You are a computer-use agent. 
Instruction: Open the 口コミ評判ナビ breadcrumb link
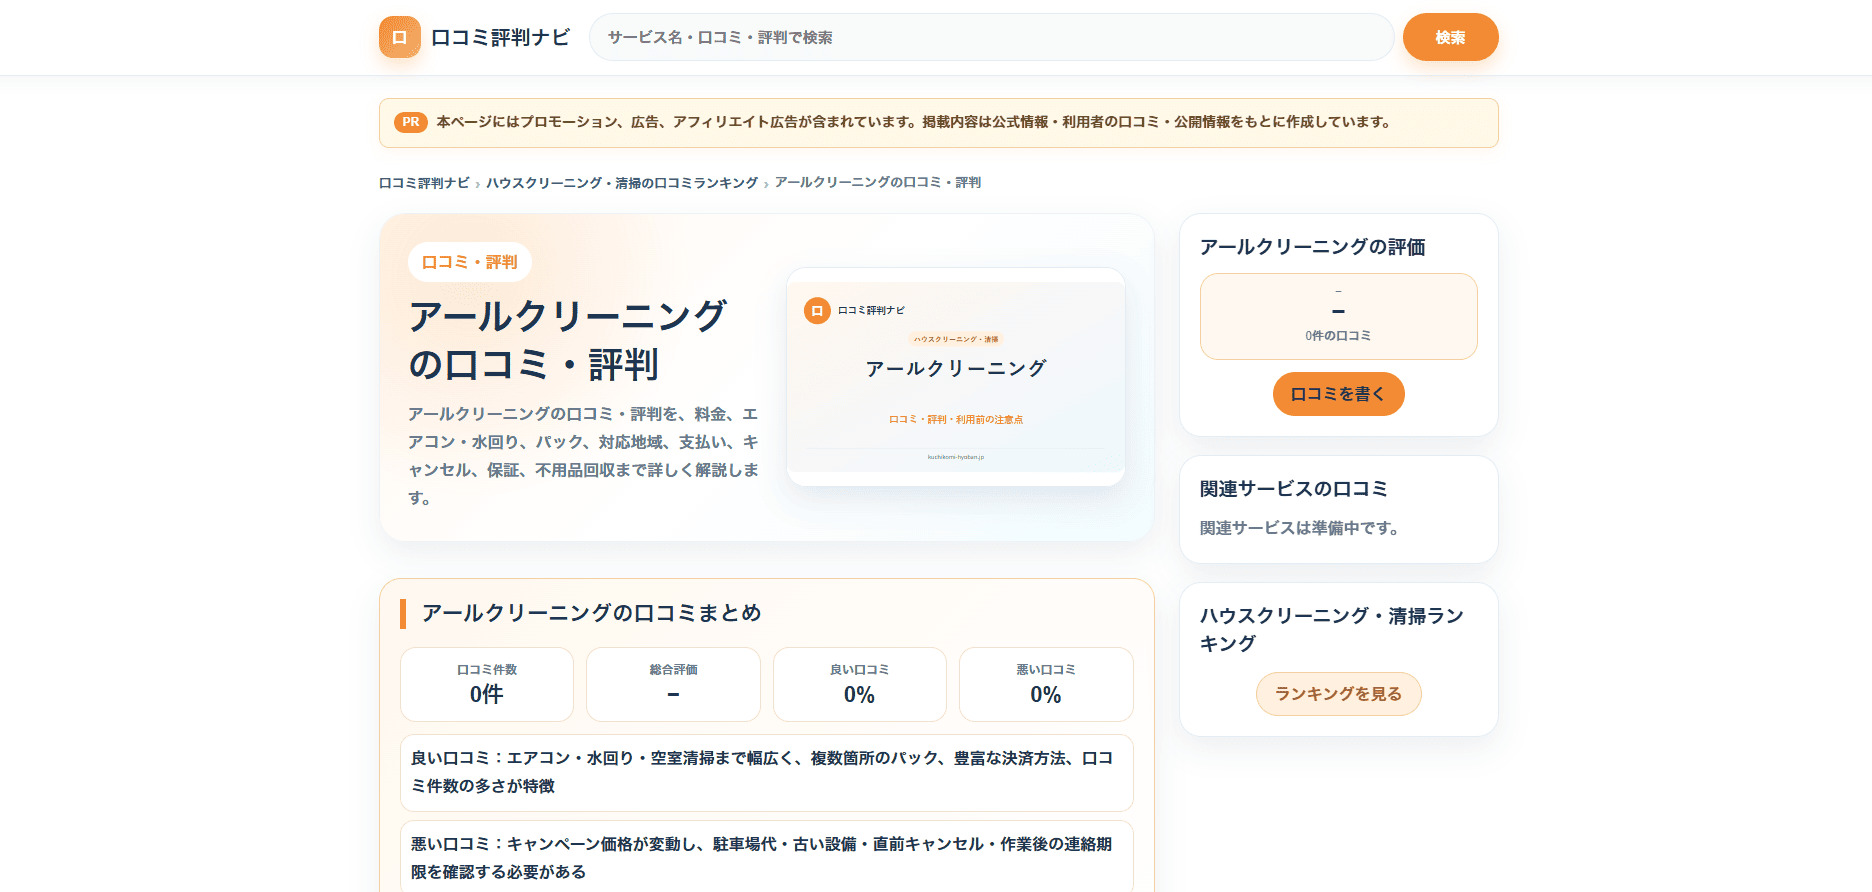pos(424,183)
